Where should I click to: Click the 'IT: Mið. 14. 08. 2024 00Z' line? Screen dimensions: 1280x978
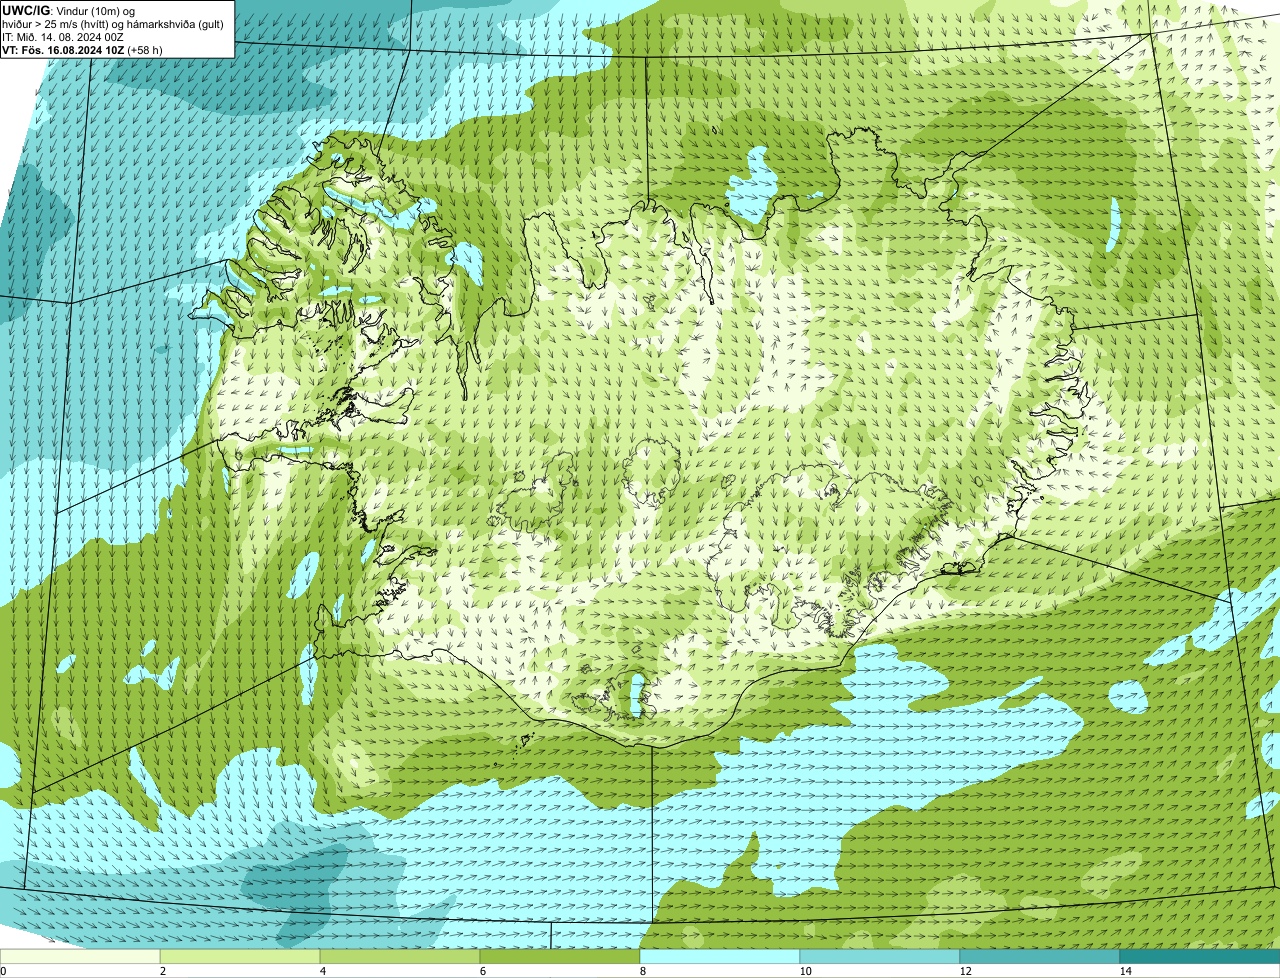(x=63, y=36)
